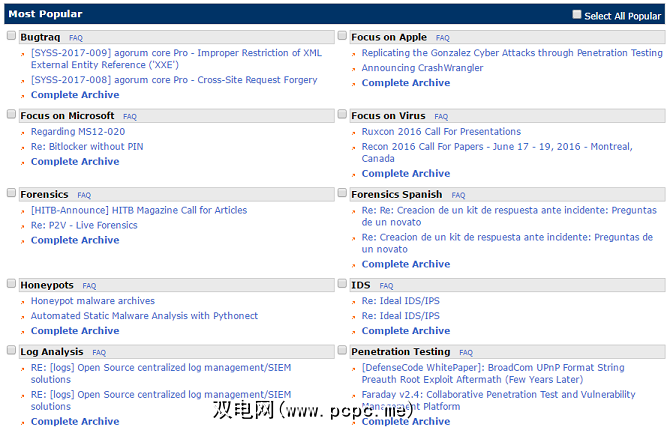Click bullet beside Re: Bitlocker without PIN
670x433 pixels.
(x=23, y=148)
